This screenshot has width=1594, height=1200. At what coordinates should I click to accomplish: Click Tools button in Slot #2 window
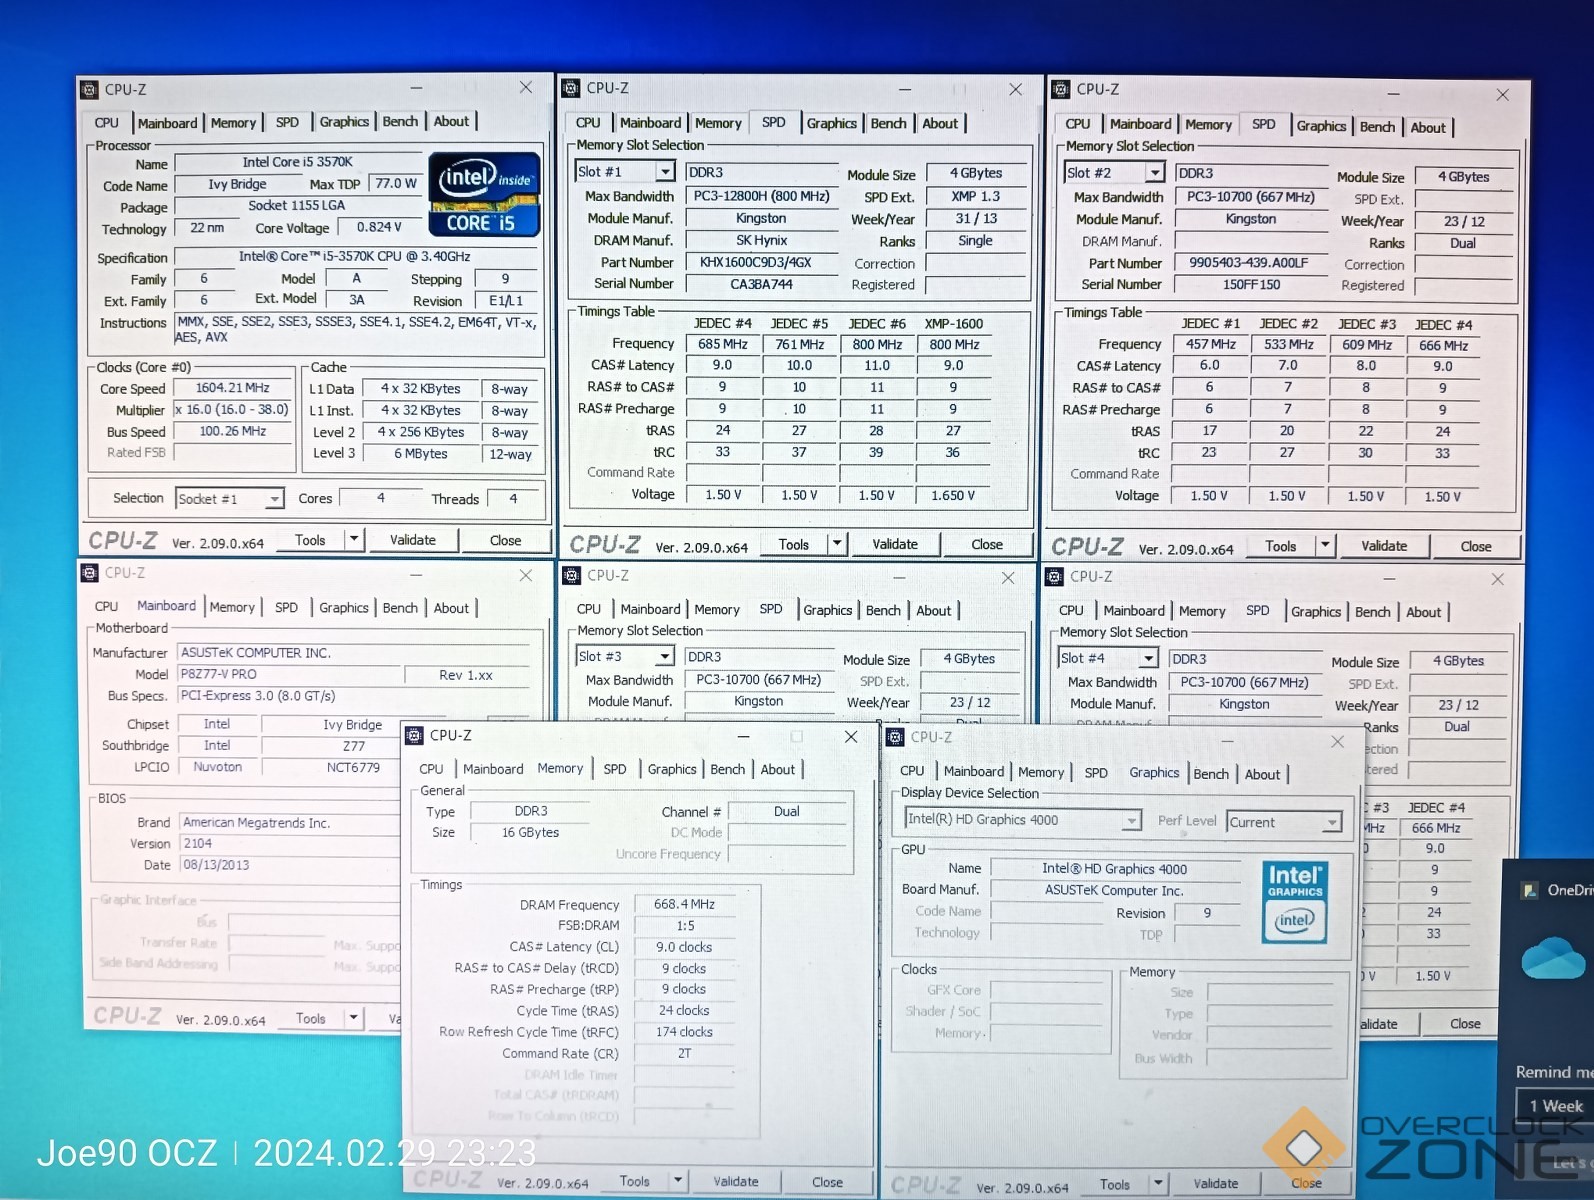pos(1280,546)
